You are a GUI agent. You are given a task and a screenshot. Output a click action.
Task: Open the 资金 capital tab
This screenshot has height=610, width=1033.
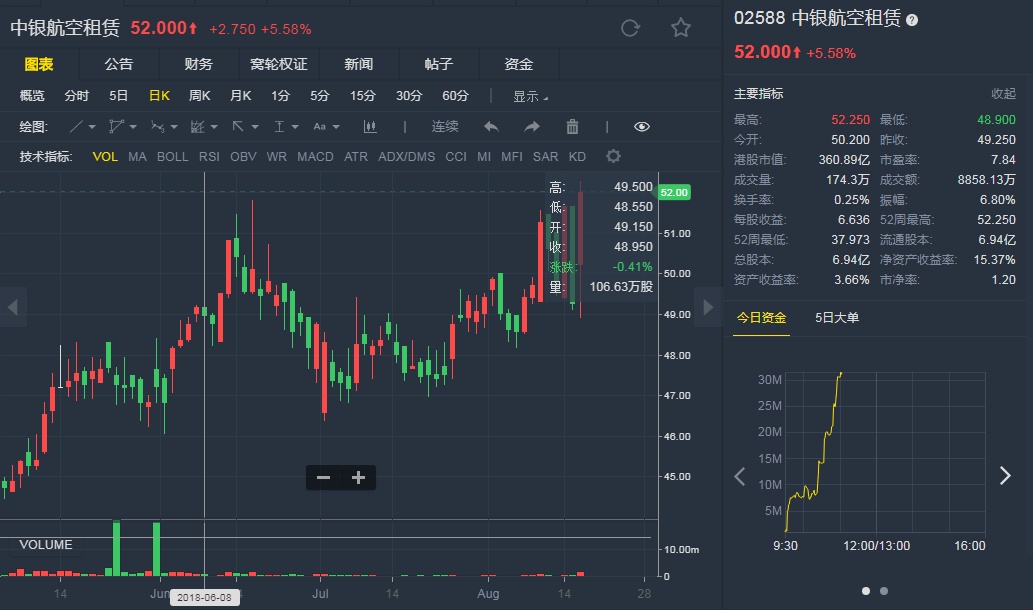pyautogui.click(x=518, y=64)
